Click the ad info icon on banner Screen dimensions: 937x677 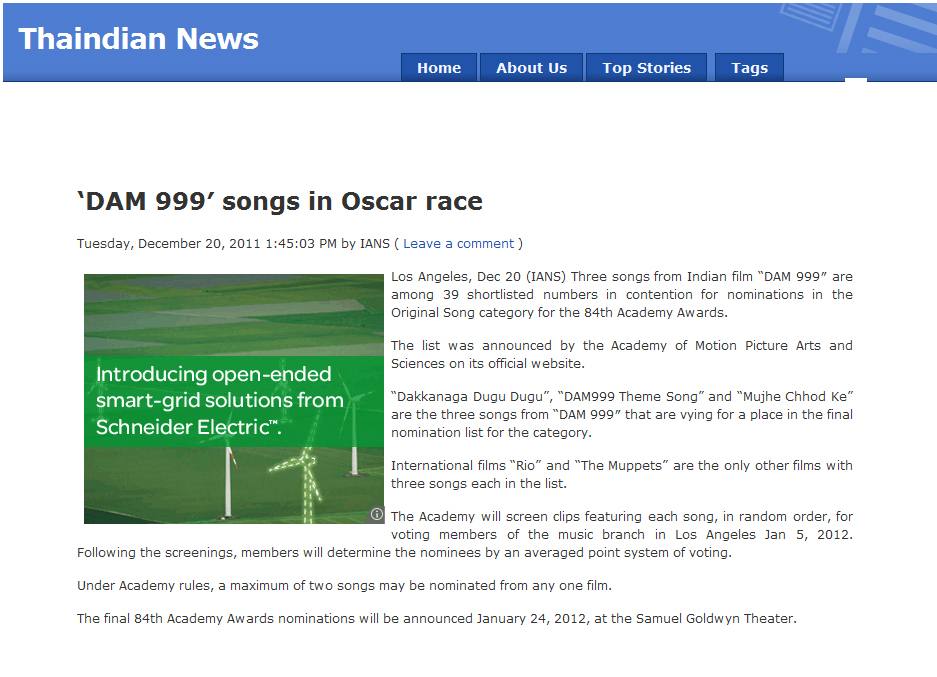(x=377, y=514)
